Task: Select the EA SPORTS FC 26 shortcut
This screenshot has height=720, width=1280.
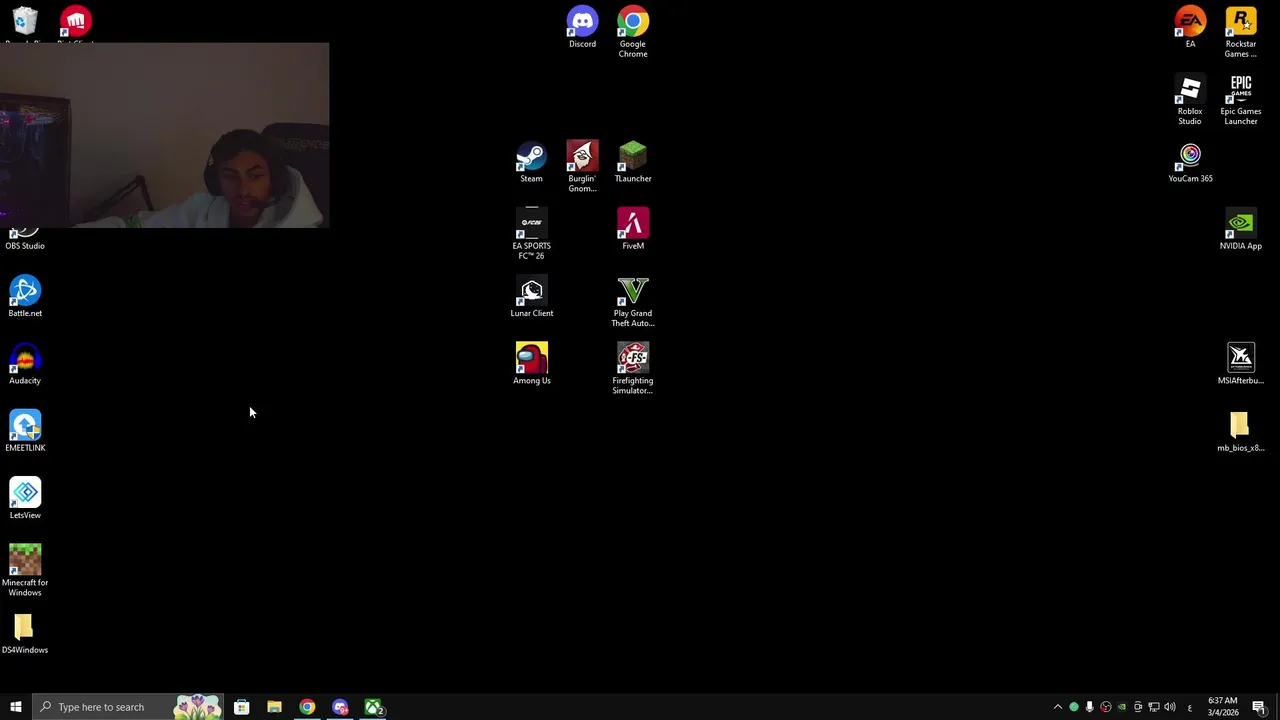Action: (531, 234)
